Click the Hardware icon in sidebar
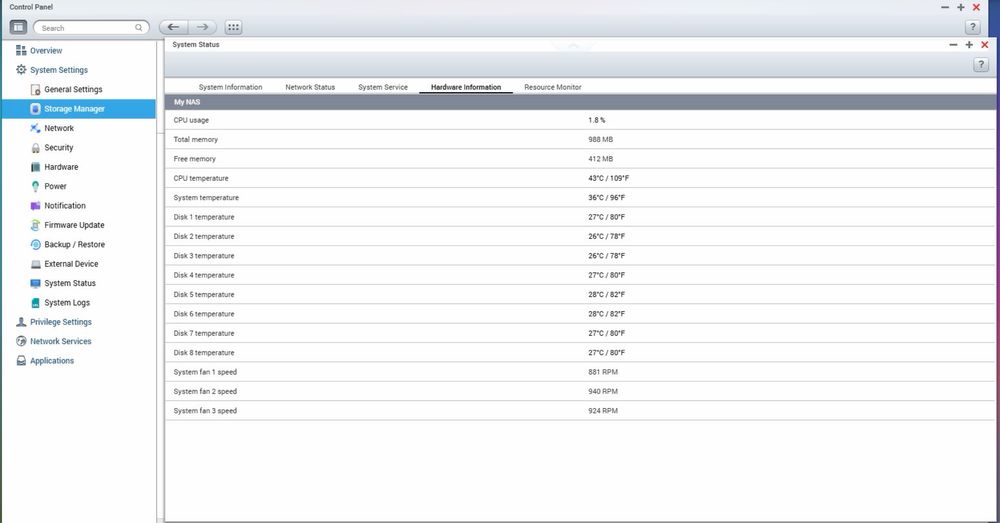This screenshot has height=523, width=1000. tap(36, 167)
